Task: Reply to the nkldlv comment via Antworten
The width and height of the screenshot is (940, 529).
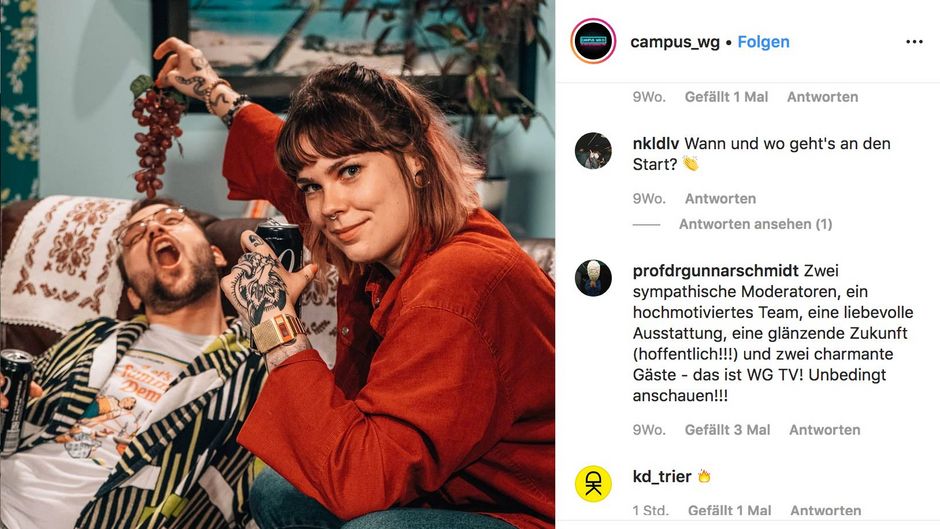Action: [x=720, y=199]
